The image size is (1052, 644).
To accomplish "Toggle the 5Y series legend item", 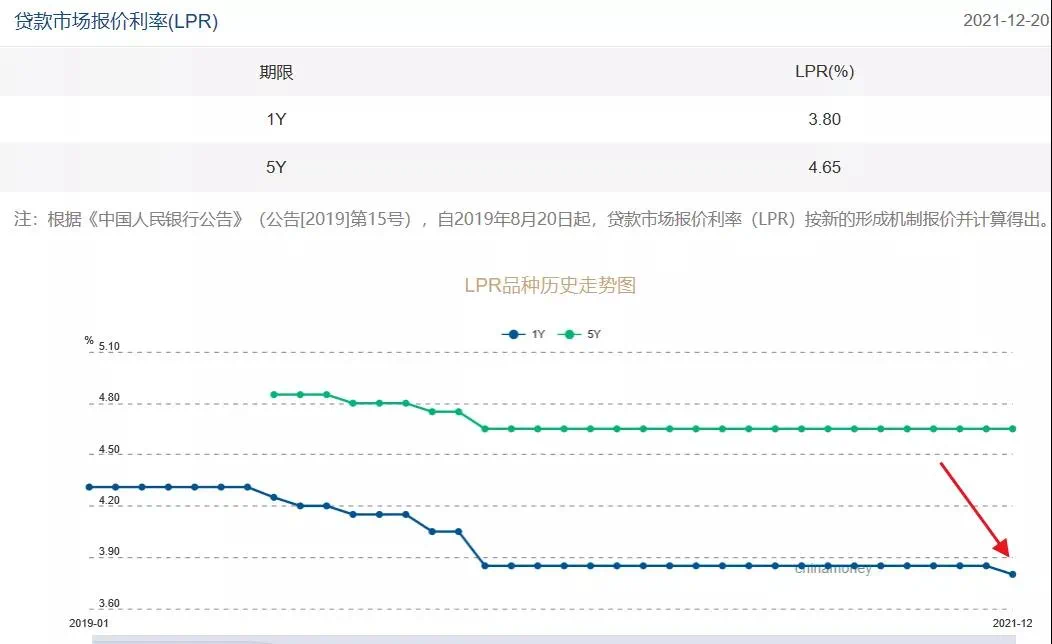I will (579, 334).
